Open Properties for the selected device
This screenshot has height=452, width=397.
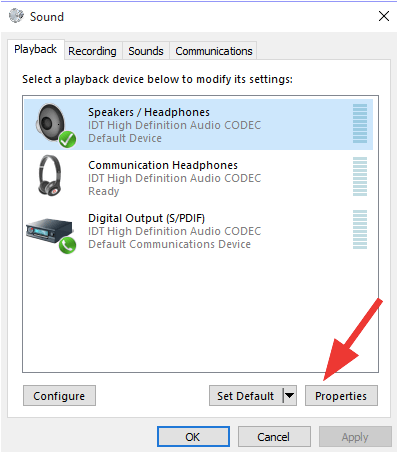click(x=341, y=396)
